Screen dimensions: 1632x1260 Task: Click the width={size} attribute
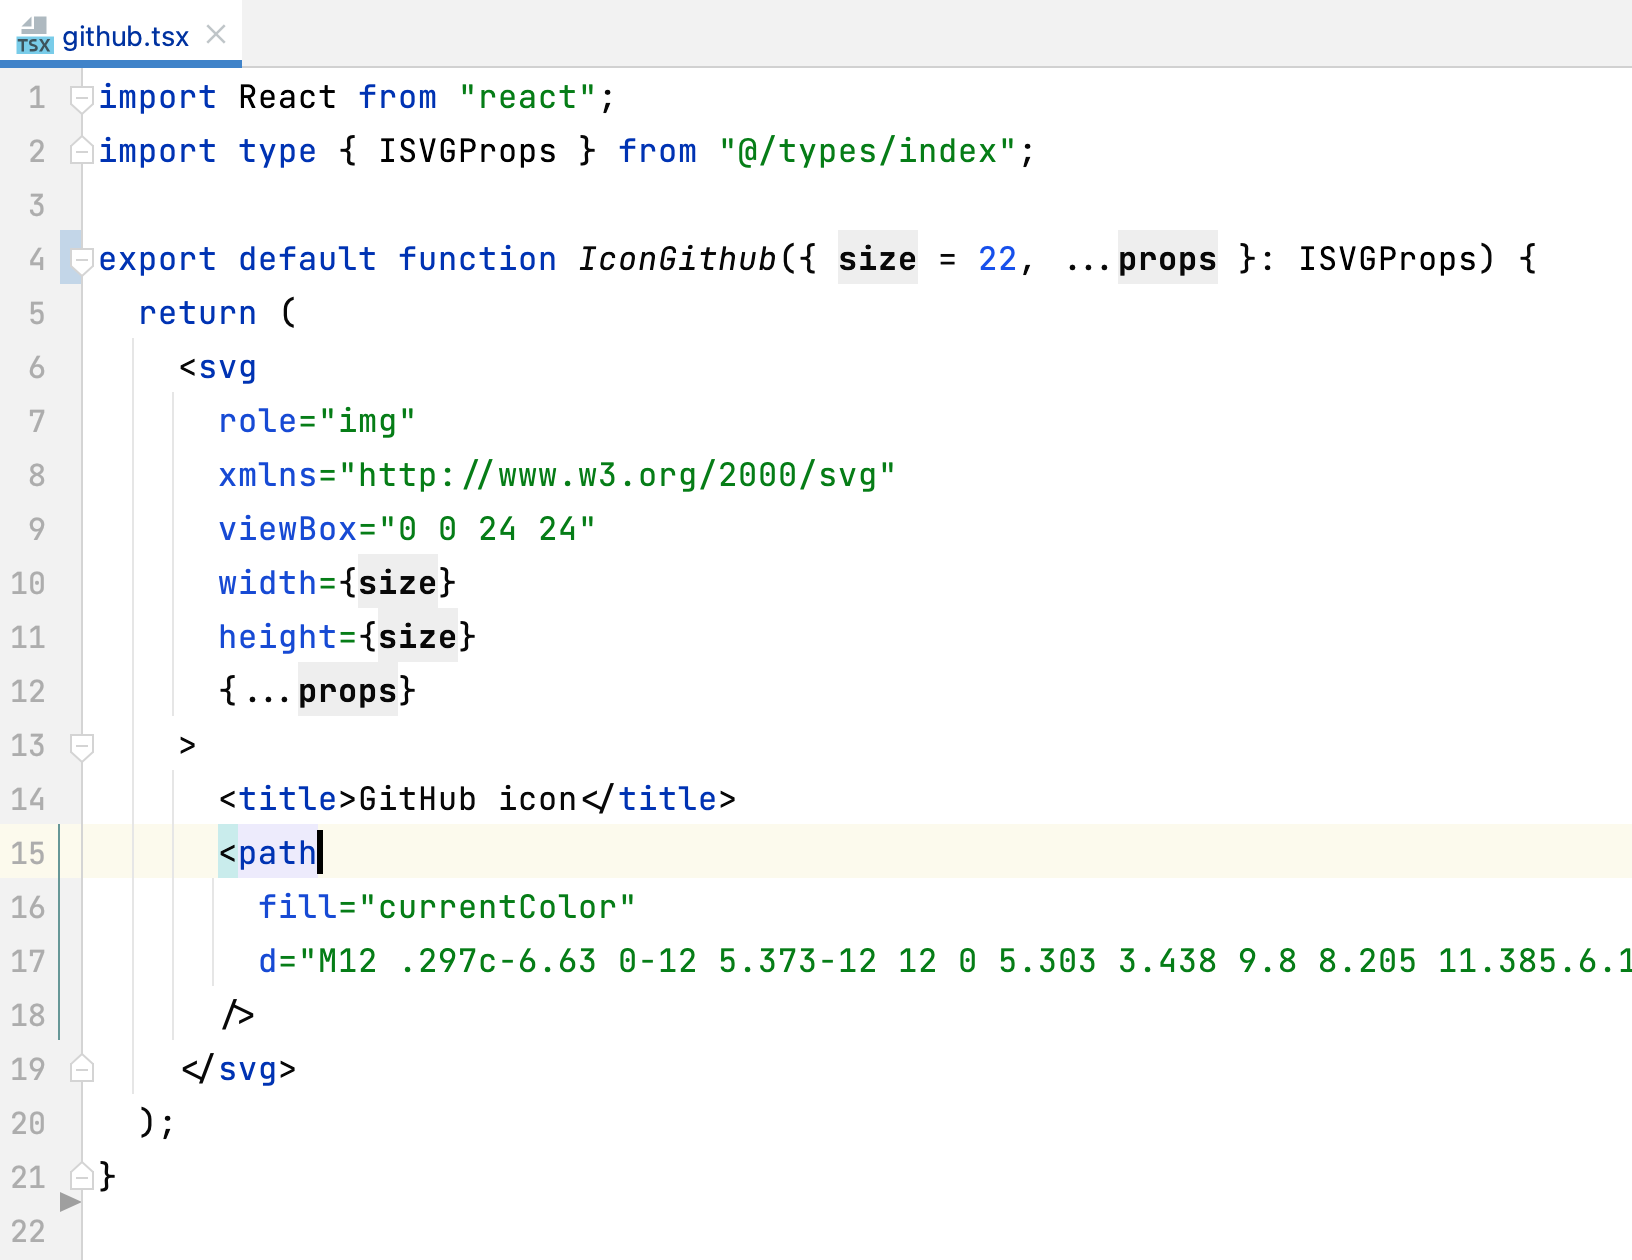(x=336, y=583)
